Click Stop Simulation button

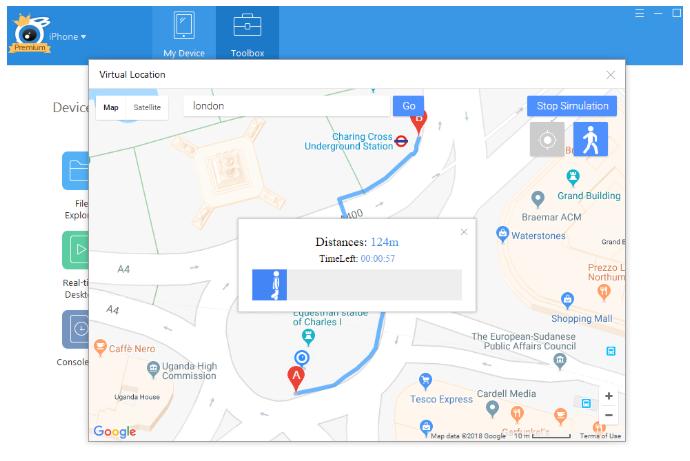pos(572,106)
